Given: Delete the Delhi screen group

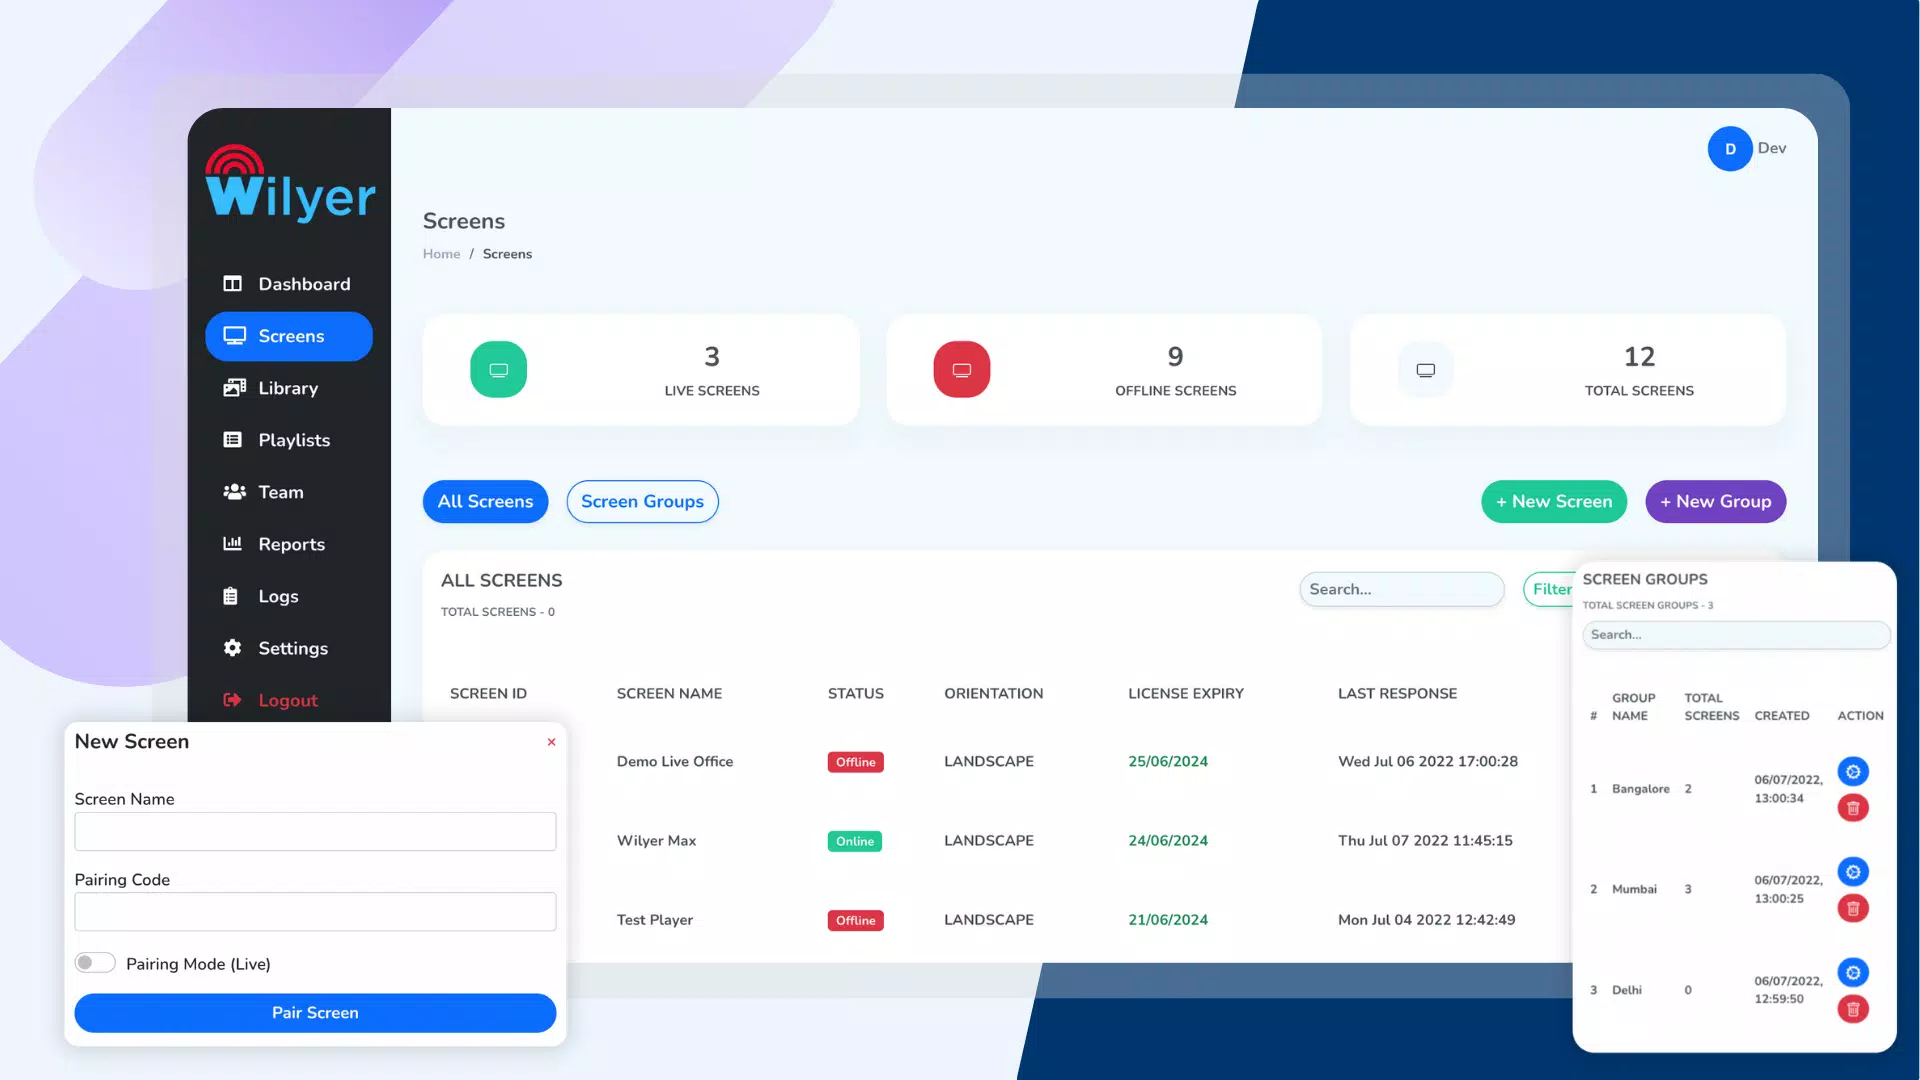Looking at the screenshot, I should point(1853,1009).
